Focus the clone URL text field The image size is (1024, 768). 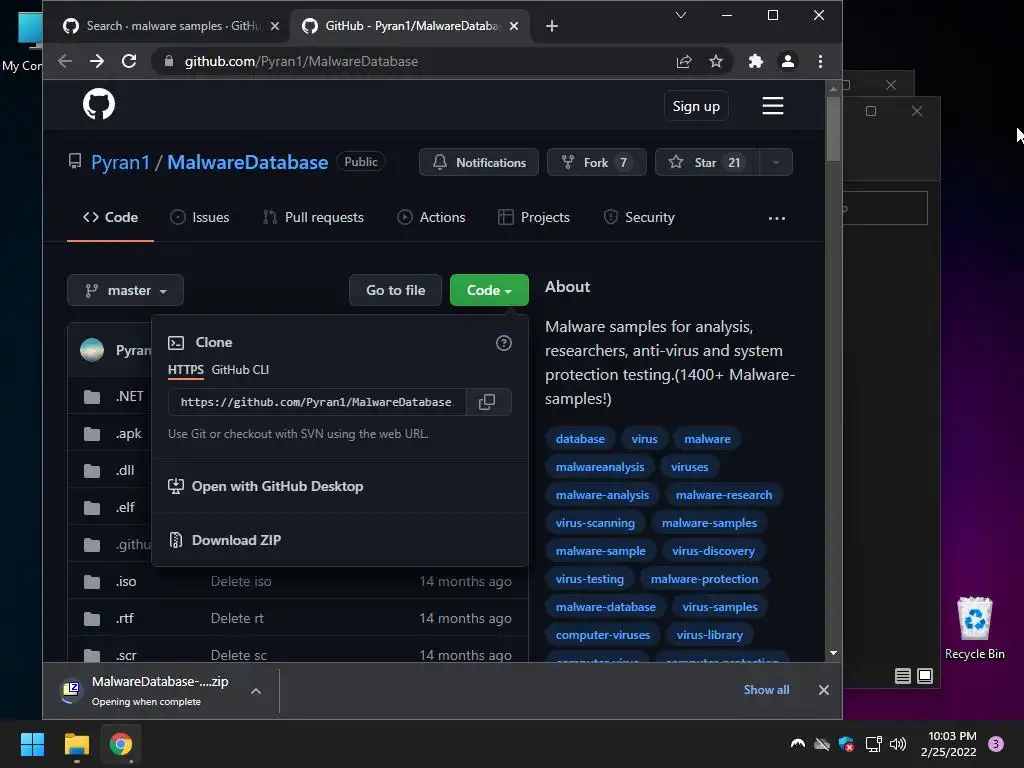(317, 402)
